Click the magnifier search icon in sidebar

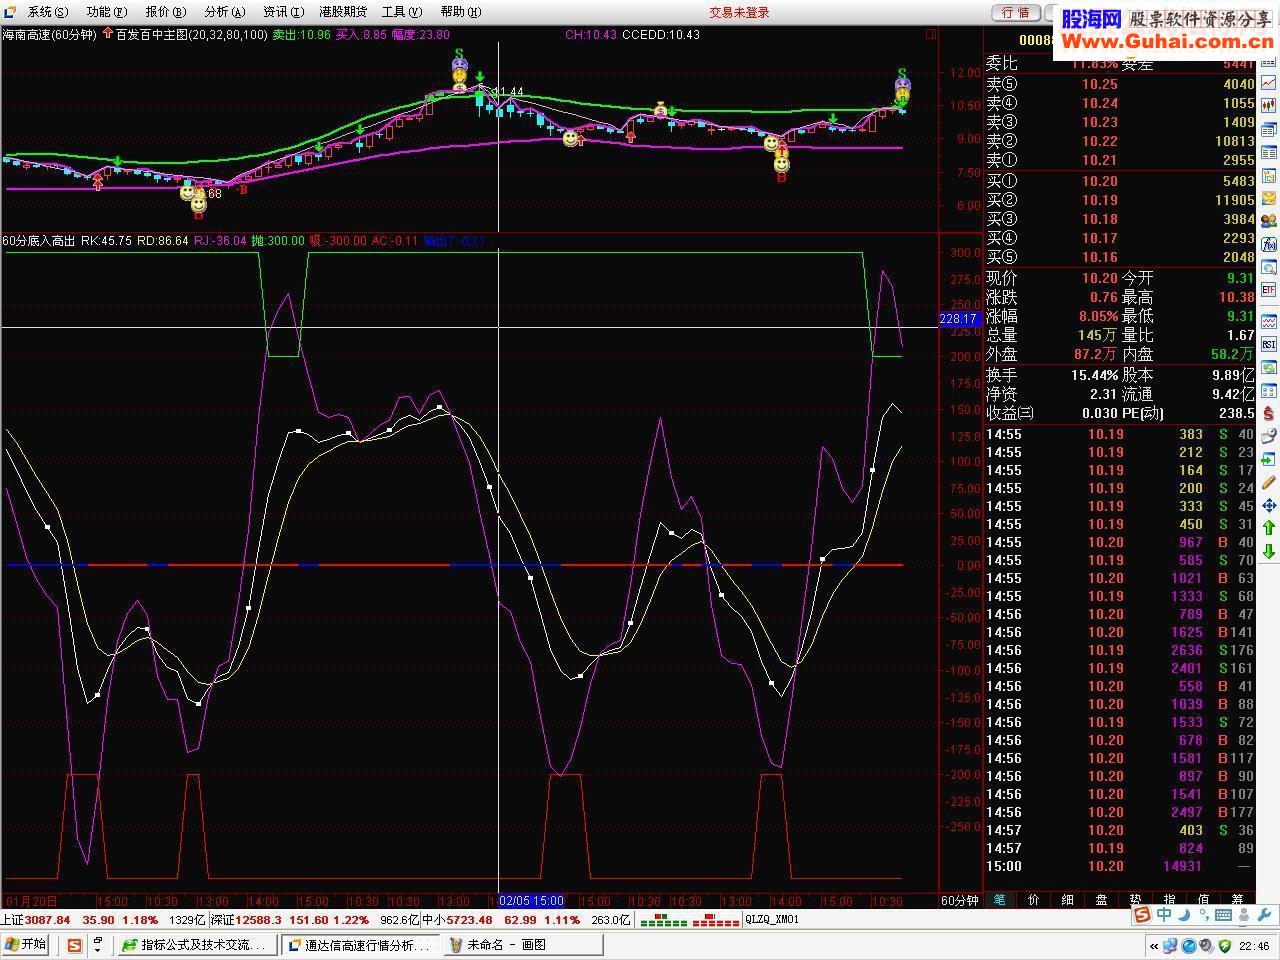[x=1268, y=266]
